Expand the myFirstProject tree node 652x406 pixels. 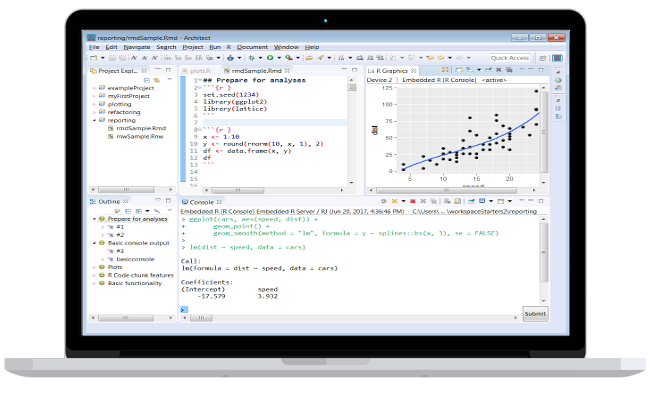(94, 96)
